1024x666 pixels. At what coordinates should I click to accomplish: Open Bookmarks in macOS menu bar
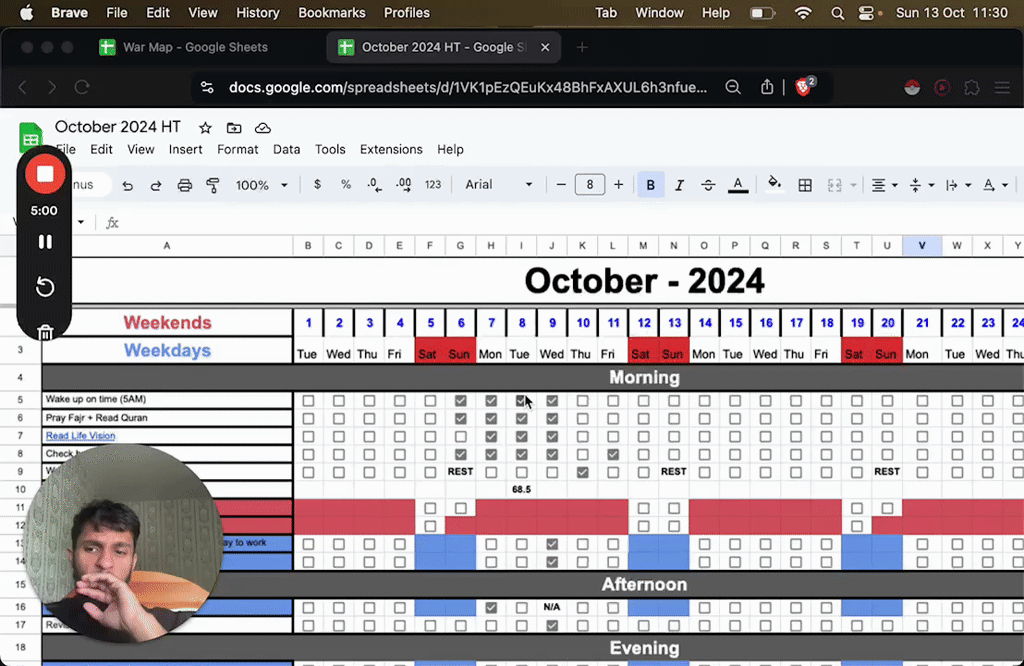[332, 13]
